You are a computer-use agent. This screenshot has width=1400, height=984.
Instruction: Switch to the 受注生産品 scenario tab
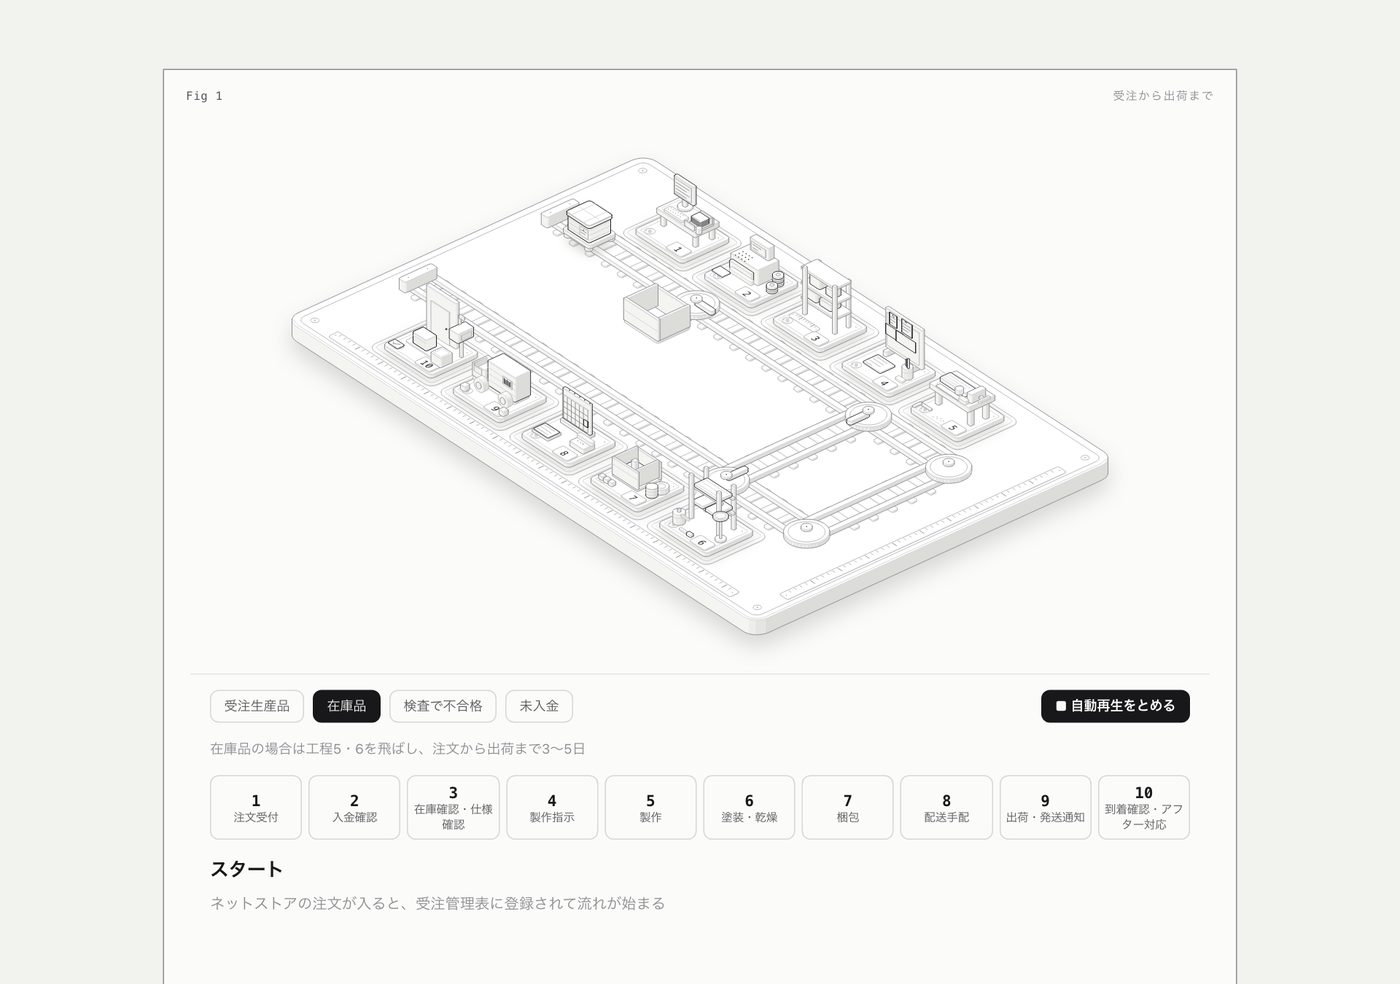coord(257,706)
